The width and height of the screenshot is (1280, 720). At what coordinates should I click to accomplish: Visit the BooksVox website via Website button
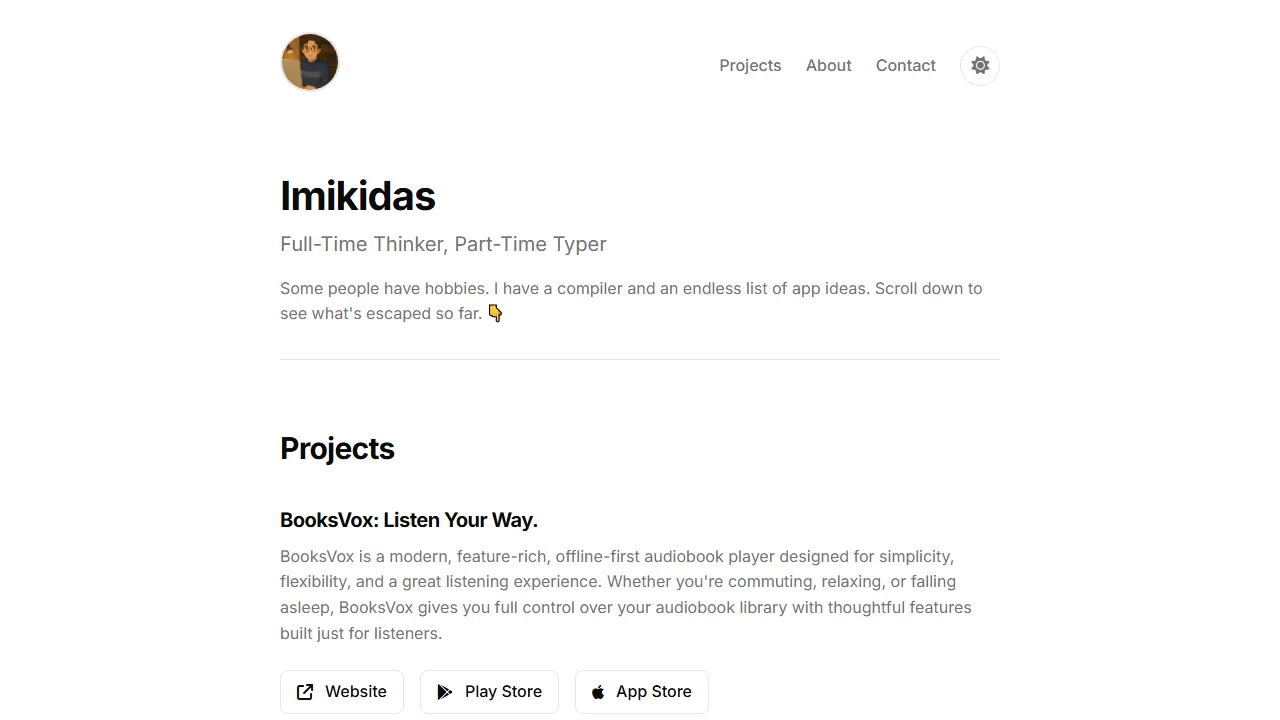click(x=342, y=691)
